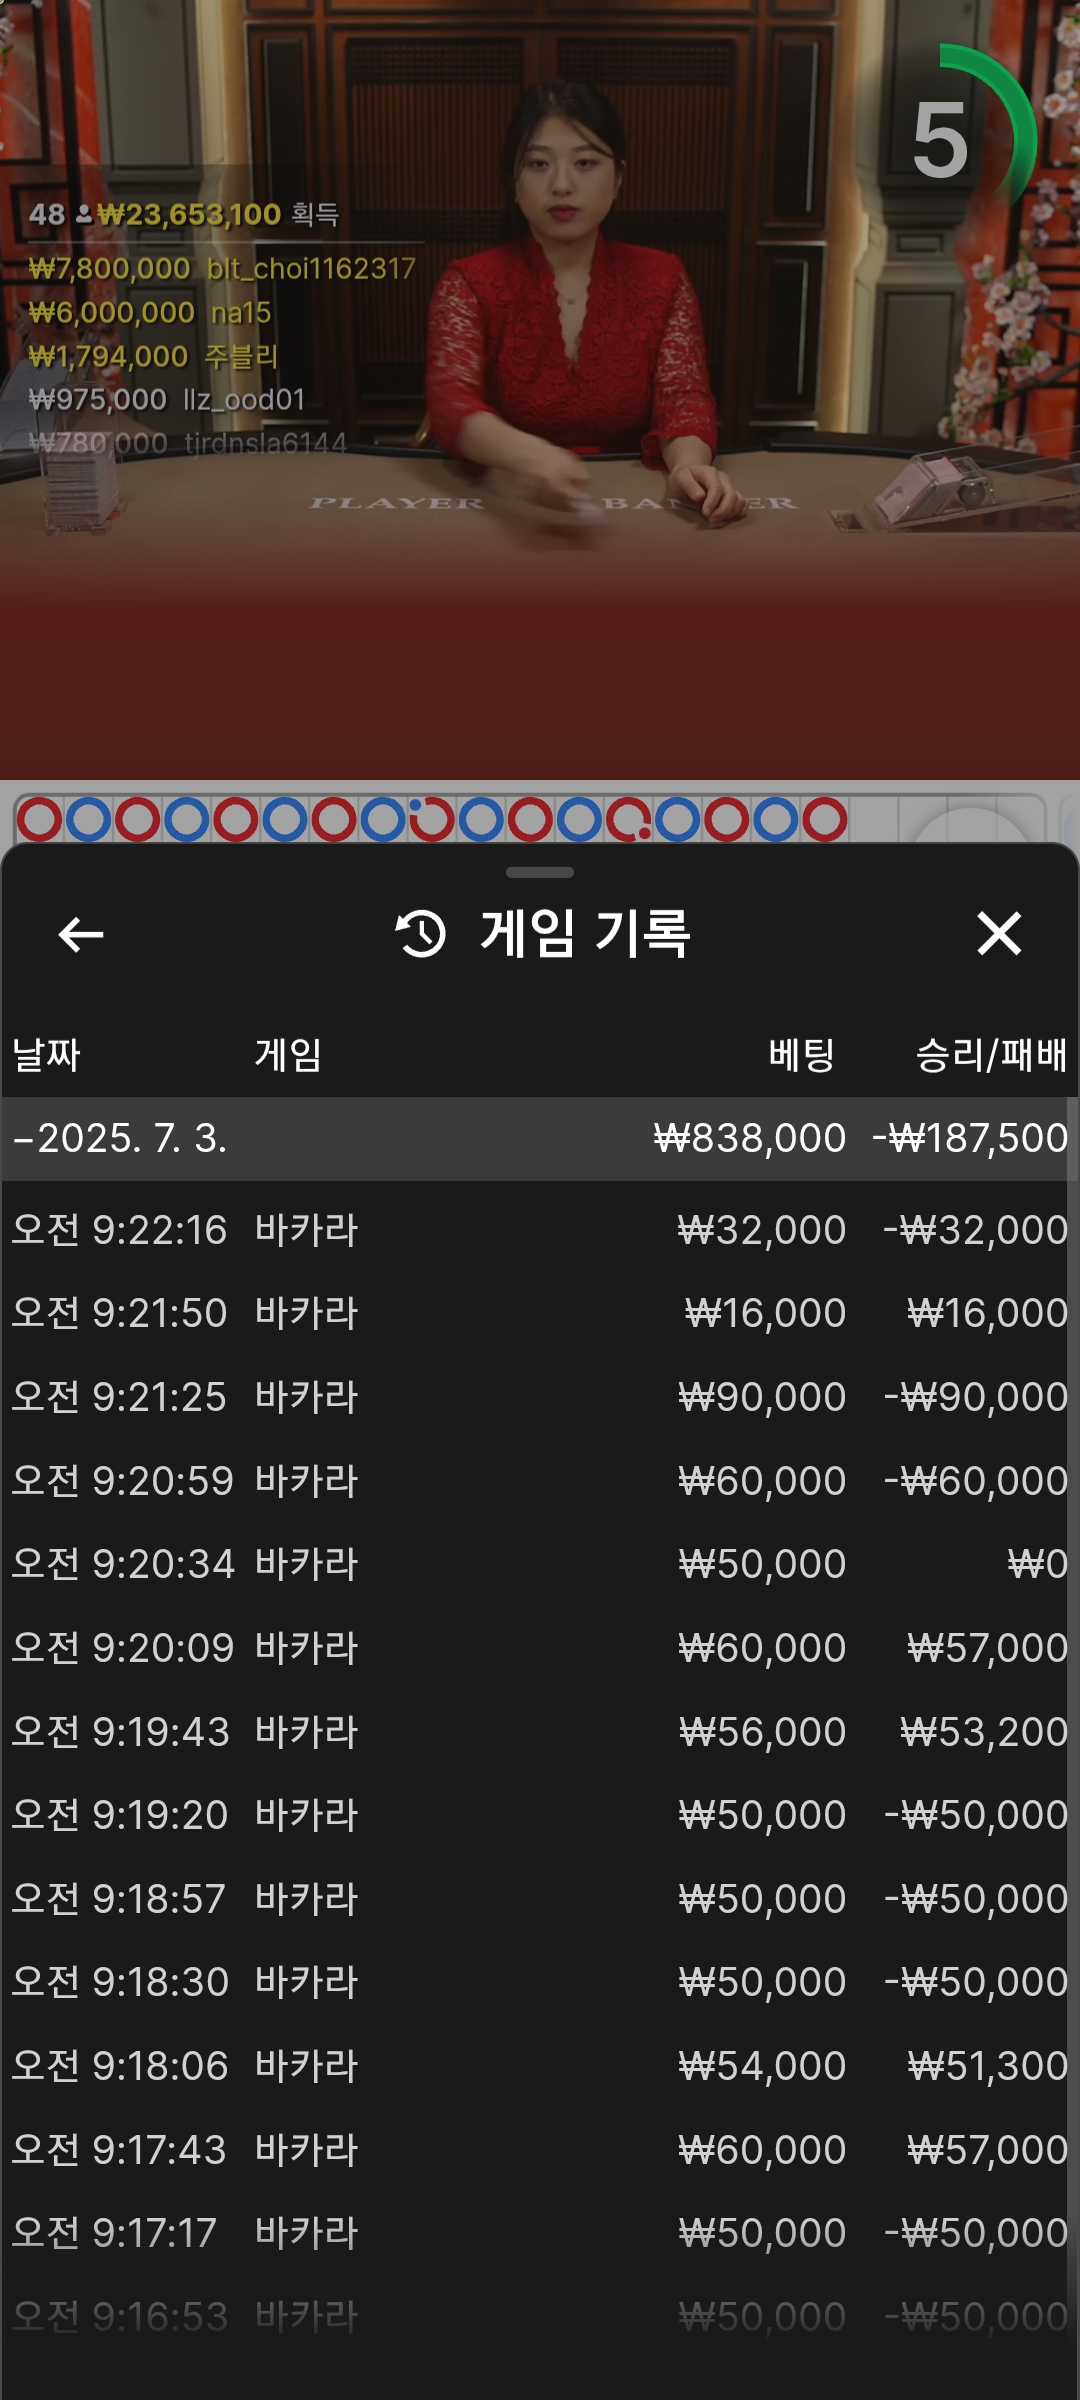Open the 오전 9:20:09 game record
Image resolution: width=1080 pixels, height=2400 pixels.
(x=540, y=1649)
